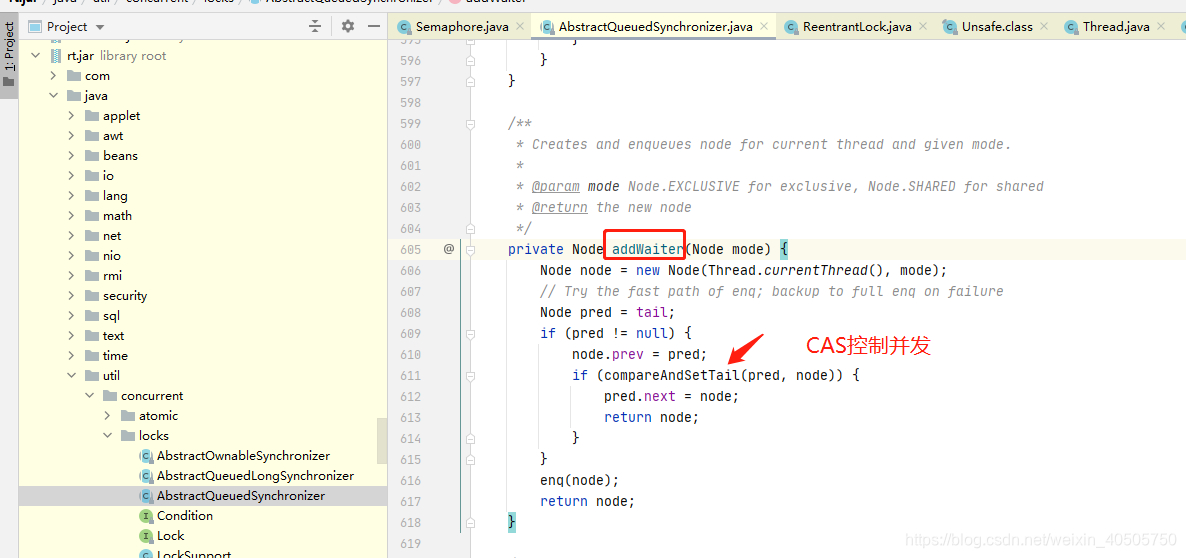Screen dimensions: 1186x558
Task: Expand the text folder
Action: pos(71,336)
